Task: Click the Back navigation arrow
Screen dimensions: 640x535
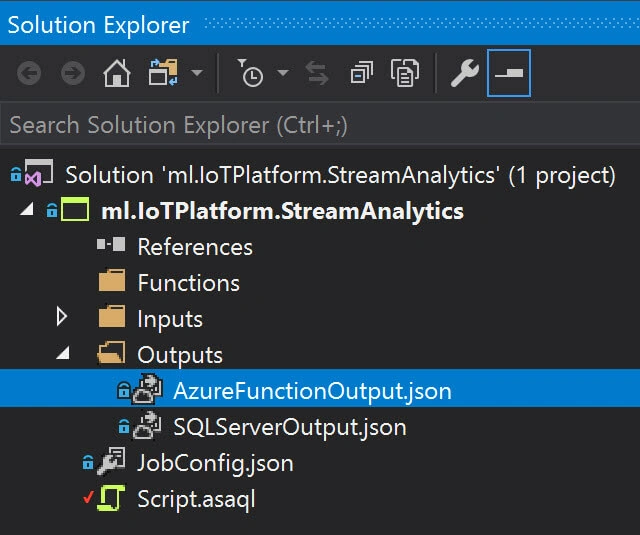Action: tap(29, 73)
